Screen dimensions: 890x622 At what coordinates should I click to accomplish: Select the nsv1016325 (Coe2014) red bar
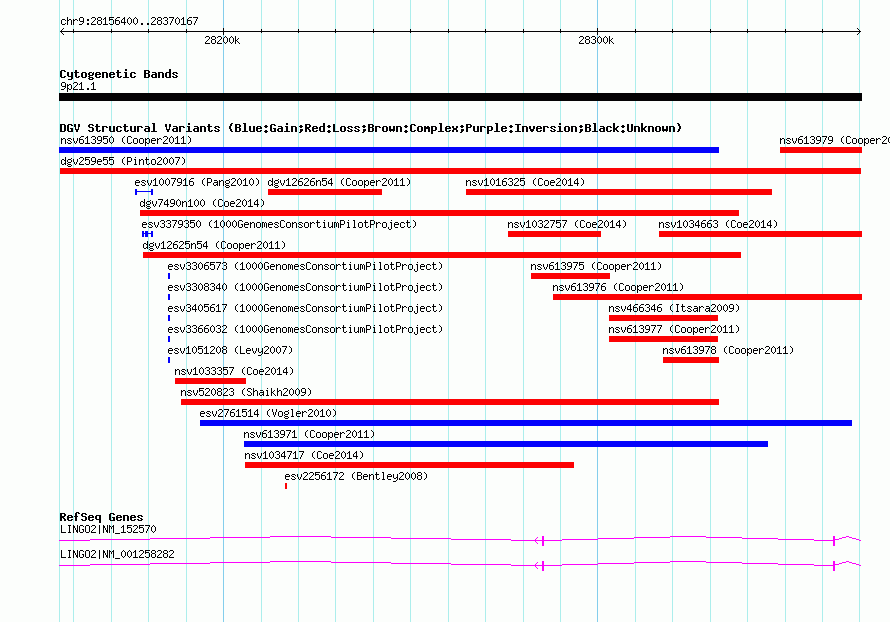[619, 192]
